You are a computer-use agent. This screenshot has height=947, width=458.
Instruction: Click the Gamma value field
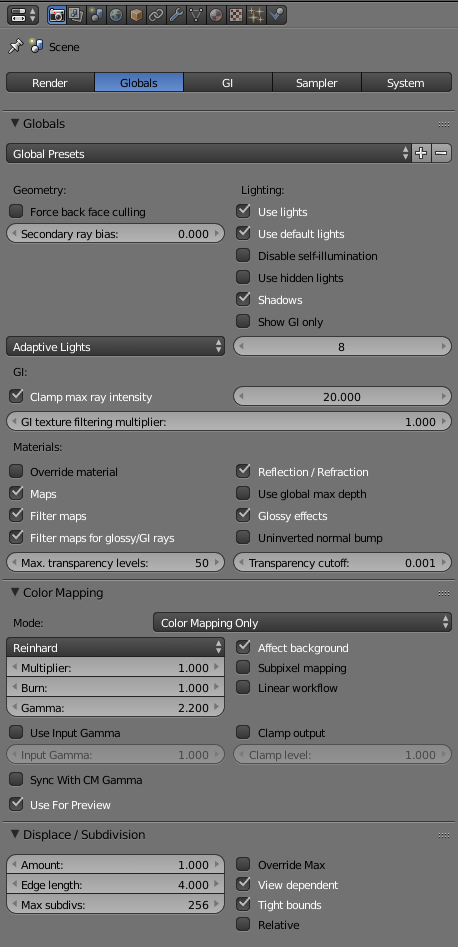pyautogui.click(x=115, y=708)
